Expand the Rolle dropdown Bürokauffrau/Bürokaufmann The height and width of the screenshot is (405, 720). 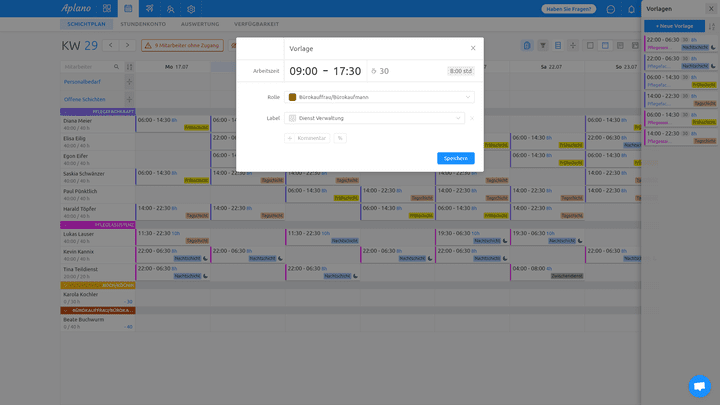tap(380, 97)
